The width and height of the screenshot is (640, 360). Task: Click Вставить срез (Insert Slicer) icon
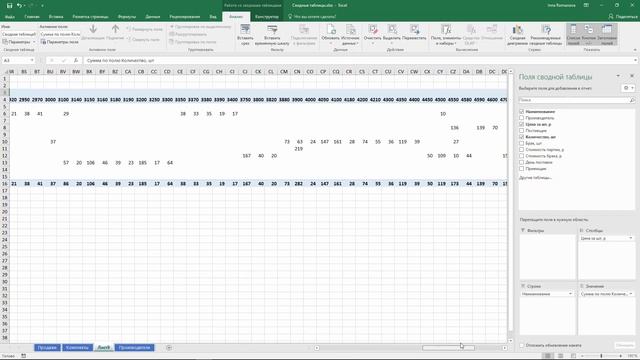click(x=245, y=30)
